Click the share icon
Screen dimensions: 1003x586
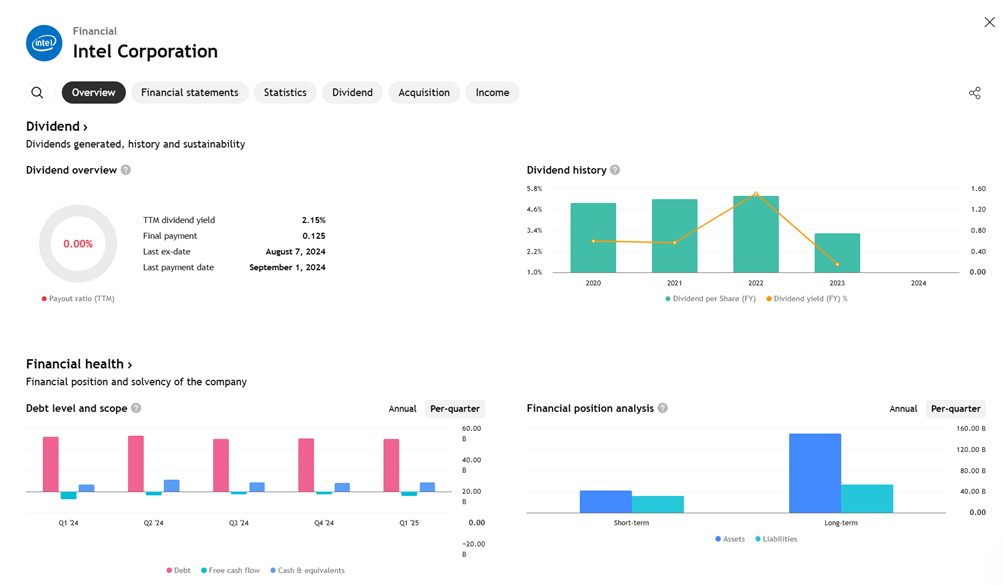tap(974, 93)
